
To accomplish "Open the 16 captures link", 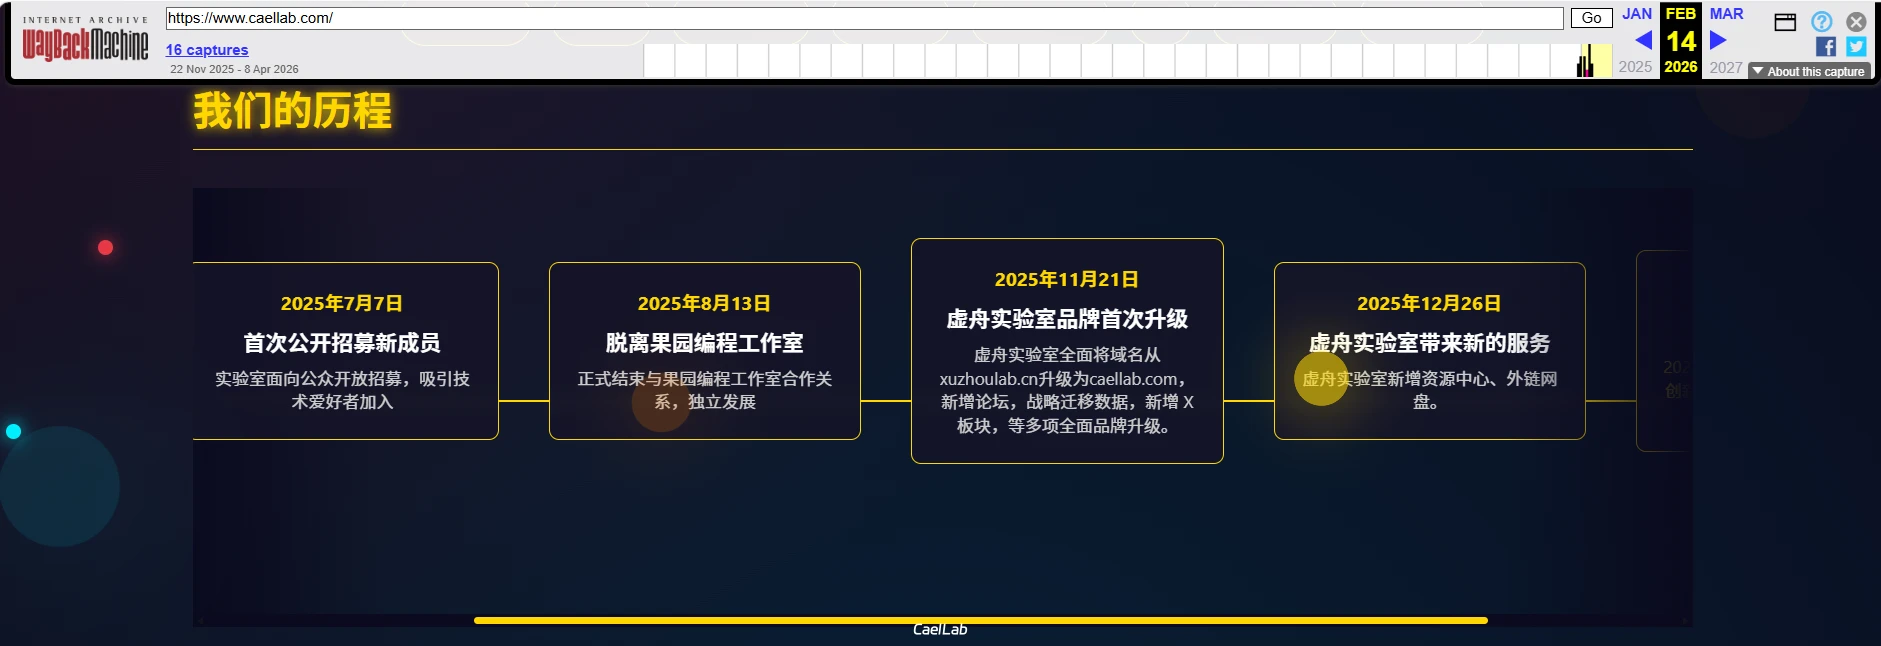I will pyautogui.click(x=207, y=50).
